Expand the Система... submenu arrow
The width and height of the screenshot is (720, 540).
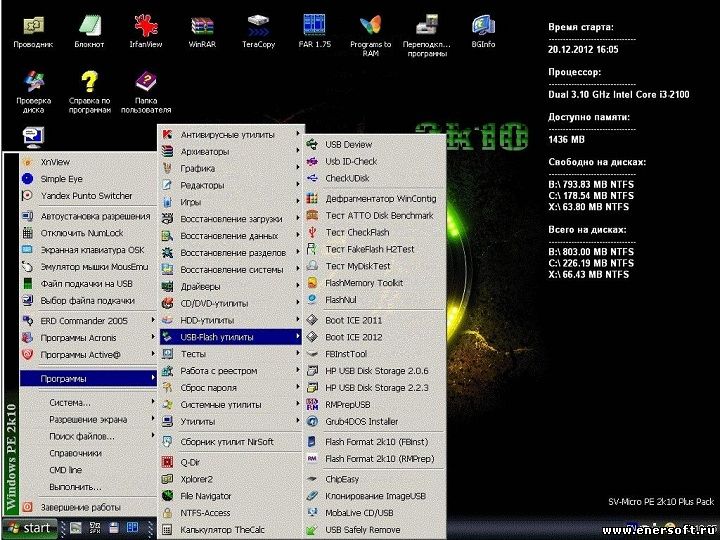pos(153,402)
